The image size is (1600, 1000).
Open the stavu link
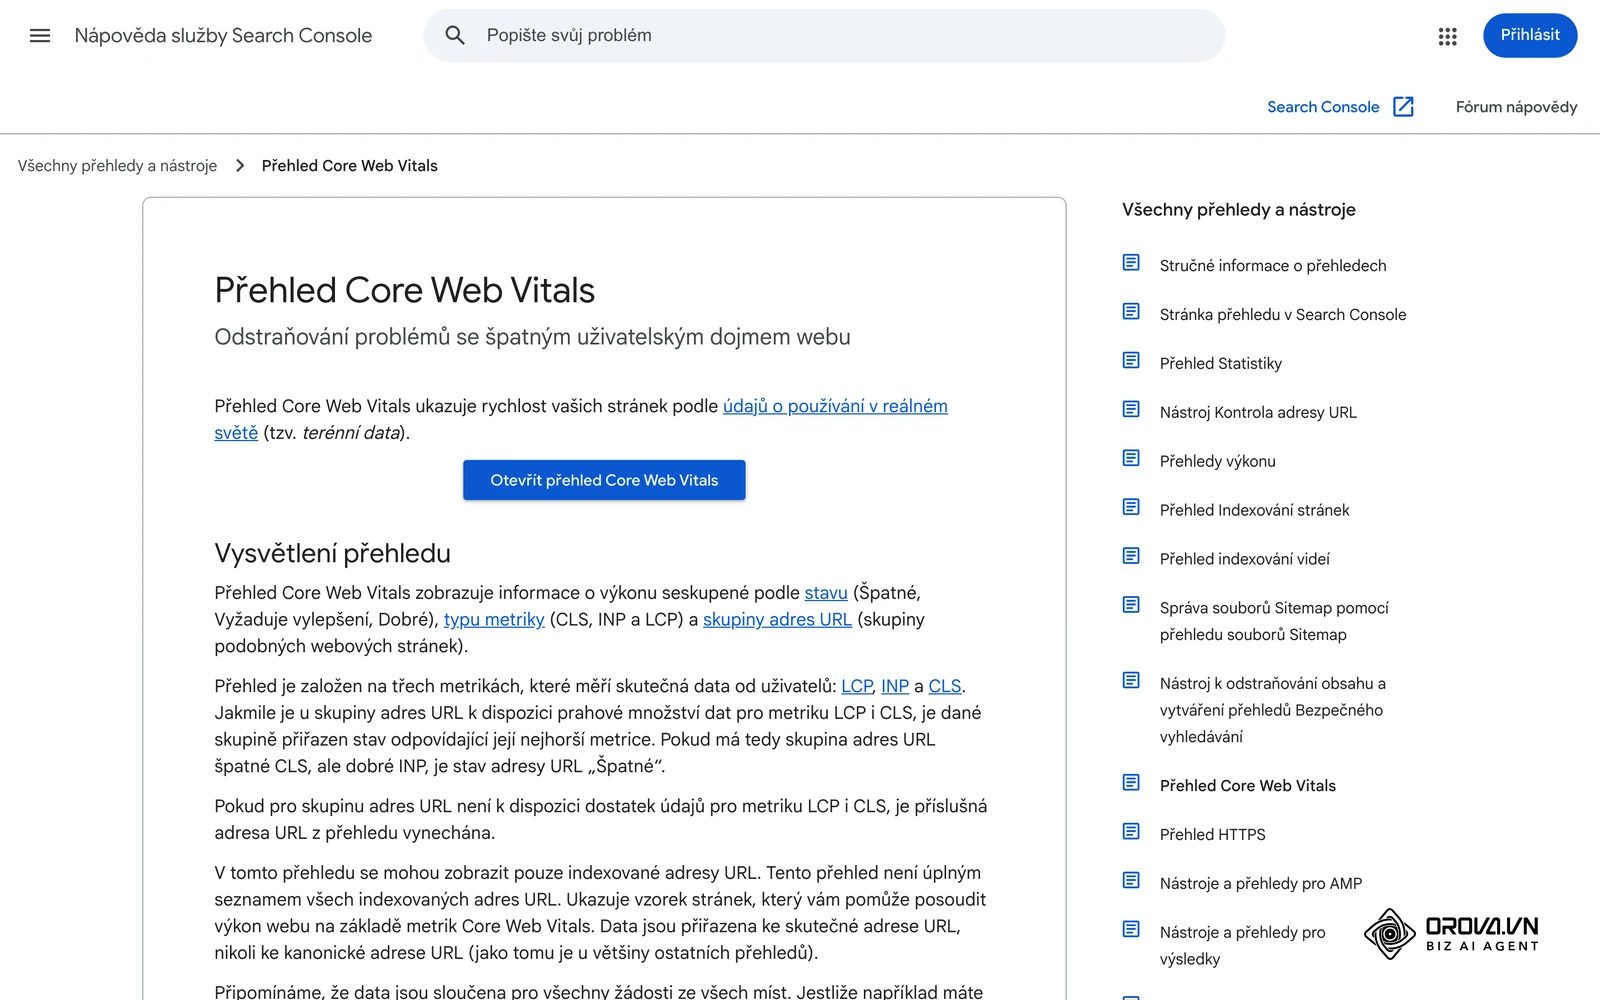[826, 593]
